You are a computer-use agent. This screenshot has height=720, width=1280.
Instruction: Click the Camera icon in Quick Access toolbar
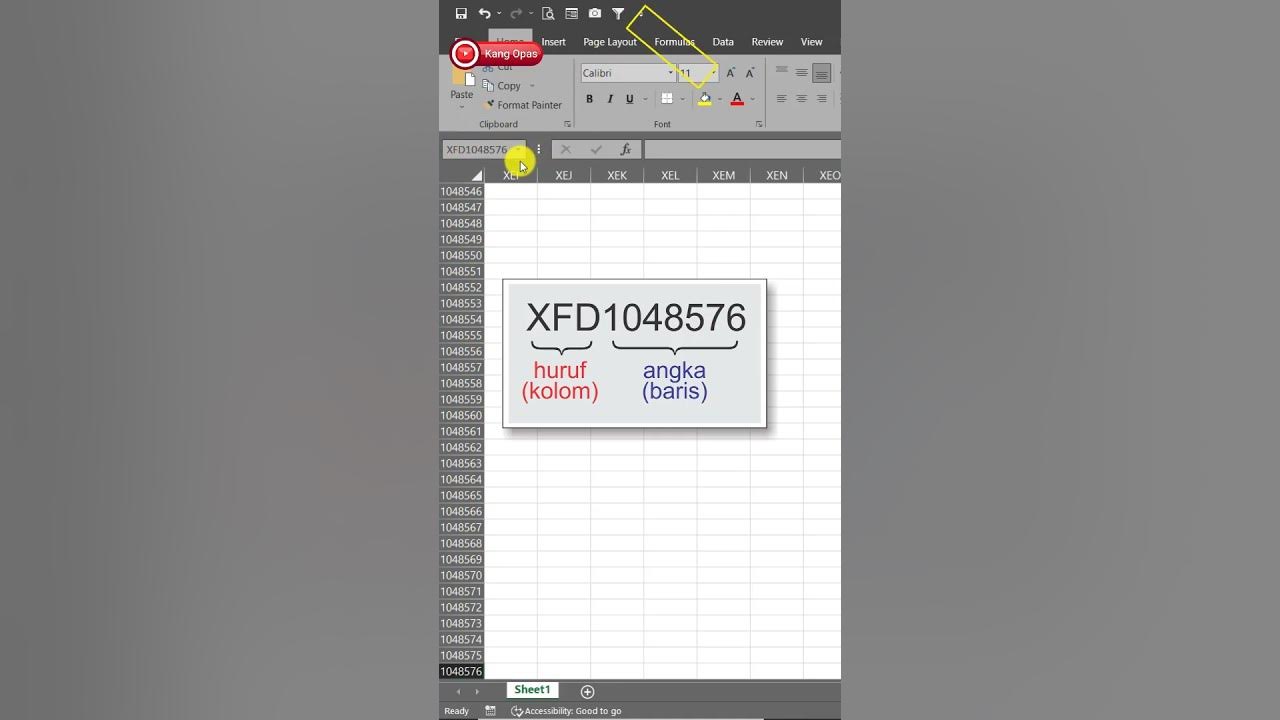(x=595, y=14)
